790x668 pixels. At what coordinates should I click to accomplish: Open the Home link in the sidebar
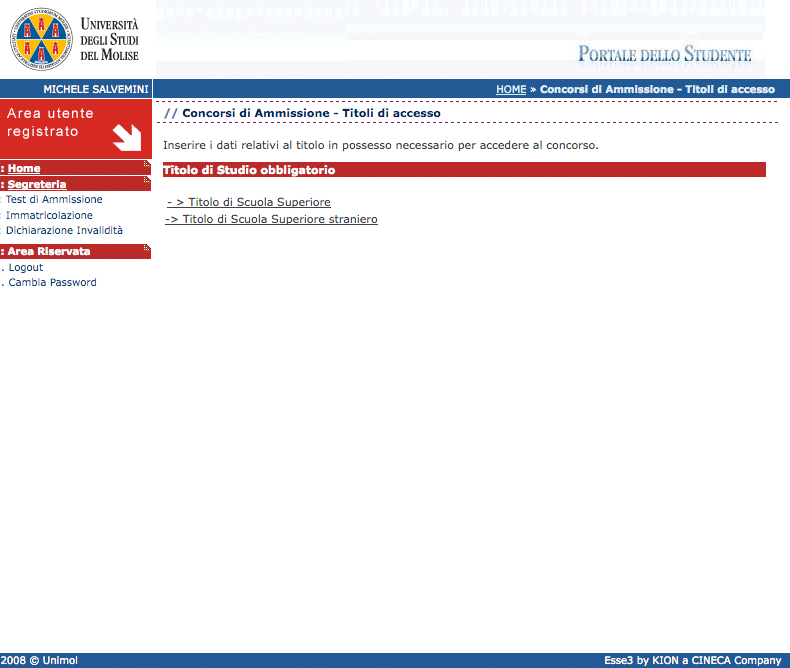pos(24,168)
